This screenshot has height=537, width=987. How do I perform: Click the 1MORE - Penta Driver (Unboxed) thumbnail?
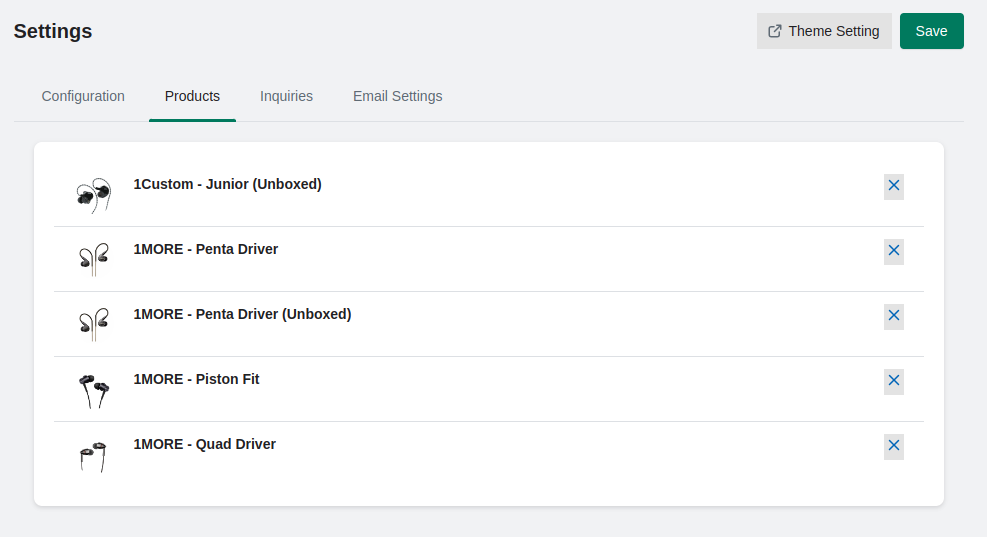(x=93, y=324)
